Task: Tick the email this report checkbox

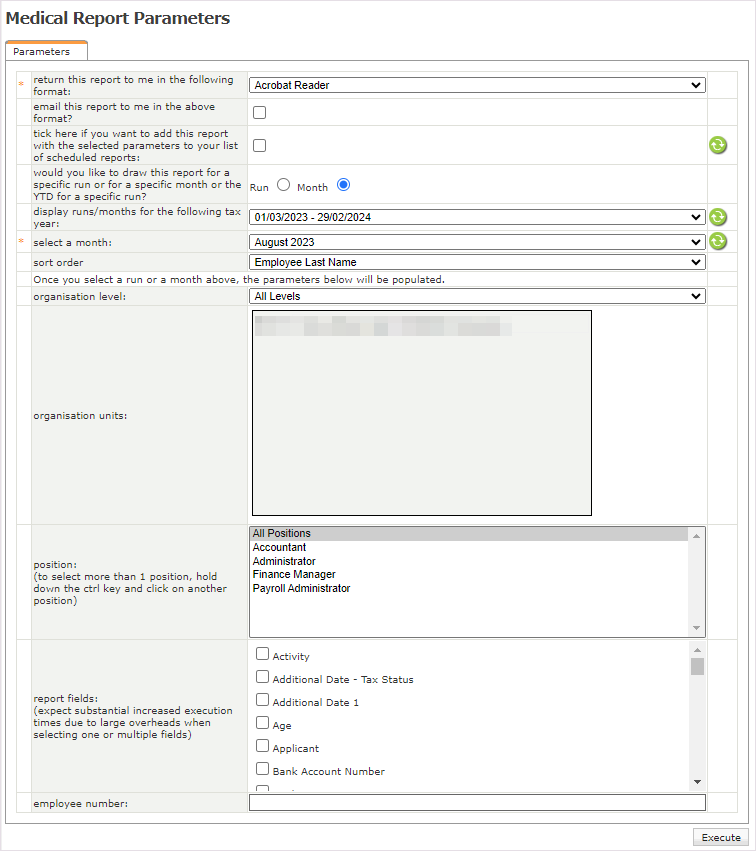Action: [x=259, y=113]
